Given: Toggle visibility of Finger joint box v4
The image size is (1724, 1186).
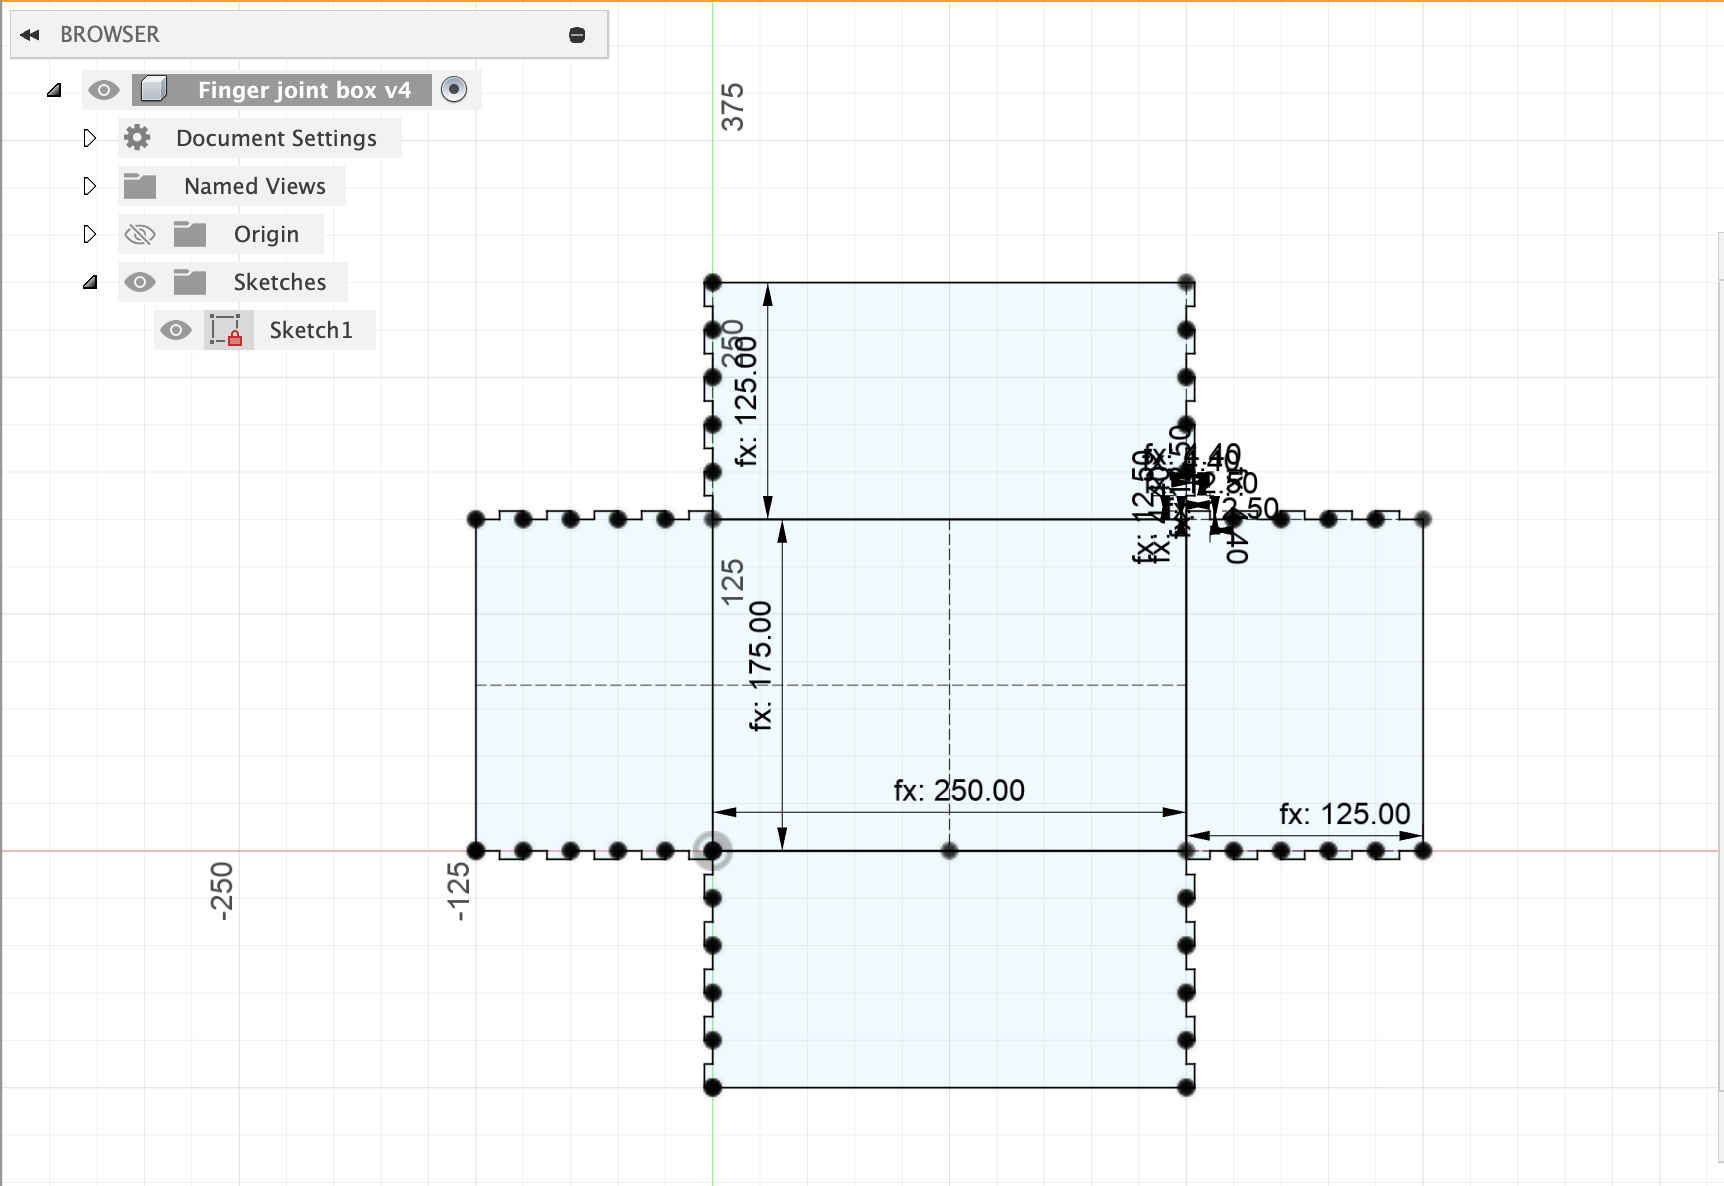Looking at the screenshot, I should [103, 90].
